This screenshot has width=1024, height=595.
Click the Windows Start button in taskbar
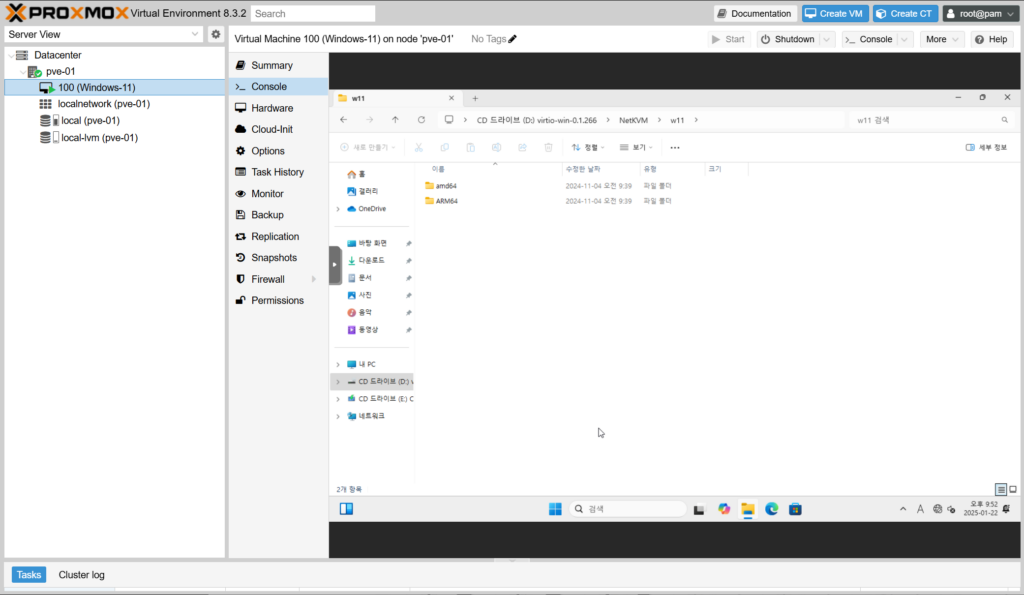554,509
